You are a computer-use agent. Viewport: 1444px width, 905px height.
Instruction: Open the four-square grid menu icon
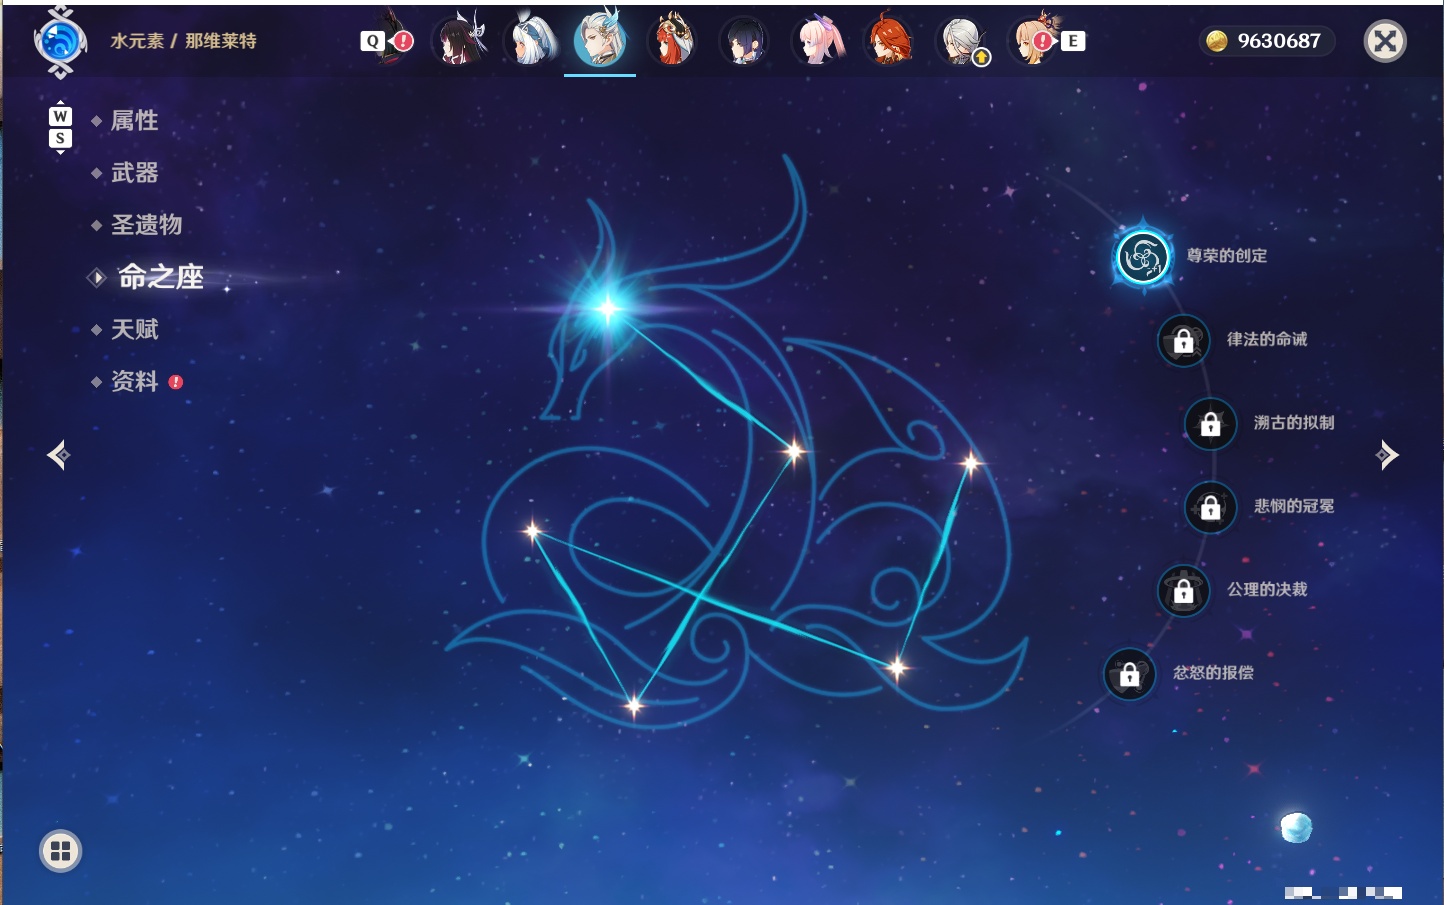(60, 851)
